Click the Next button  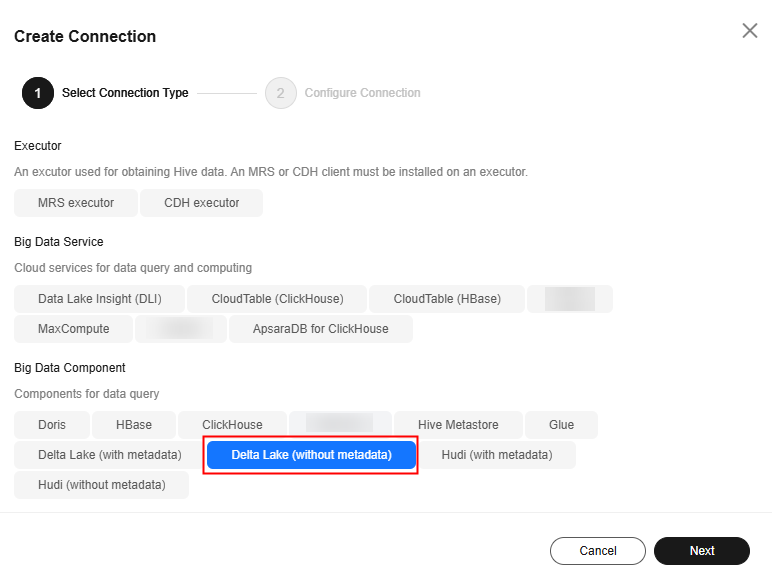coord(702,551)
